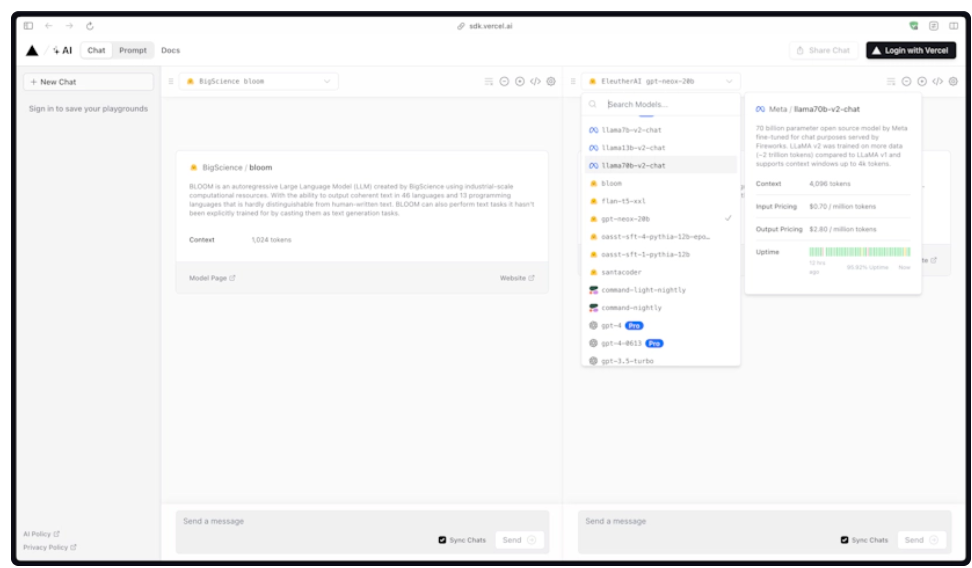
Task: Click the New Chat button
Action: [88, 82]
